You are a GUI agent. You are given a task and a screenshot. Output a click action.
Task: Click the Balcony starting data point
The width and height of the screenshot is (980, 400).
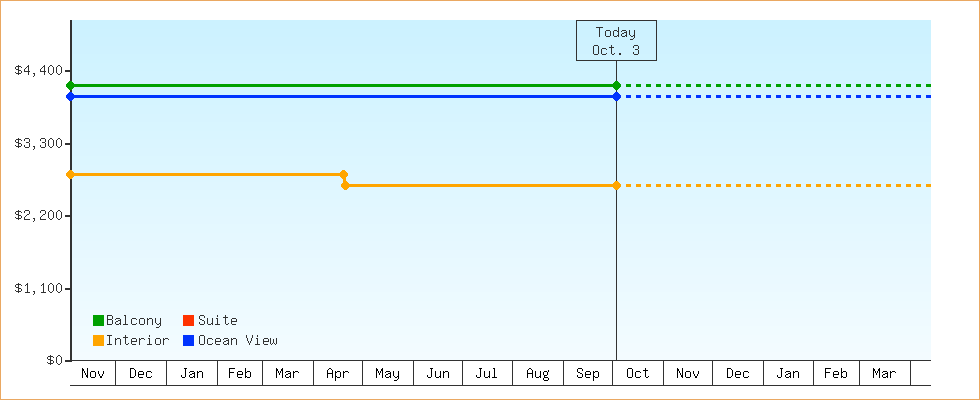(x=70, y=86)
